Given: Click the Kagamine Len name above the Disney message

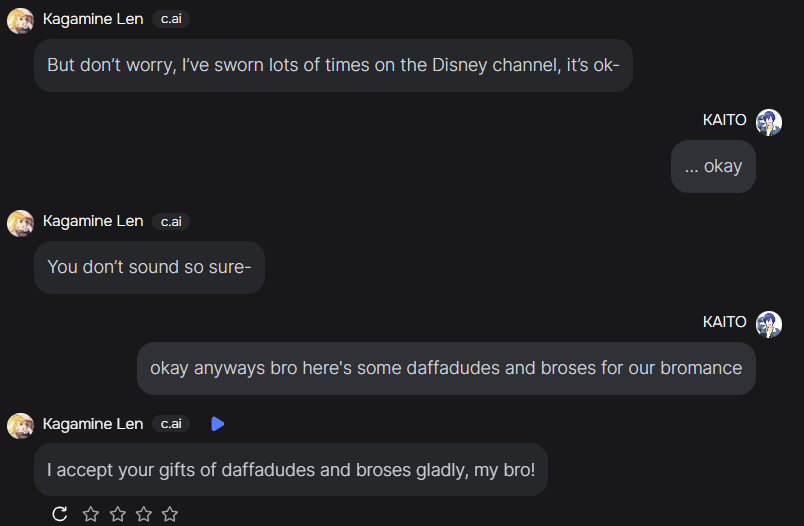Looking at the screenshot, I should coord(93,19).
